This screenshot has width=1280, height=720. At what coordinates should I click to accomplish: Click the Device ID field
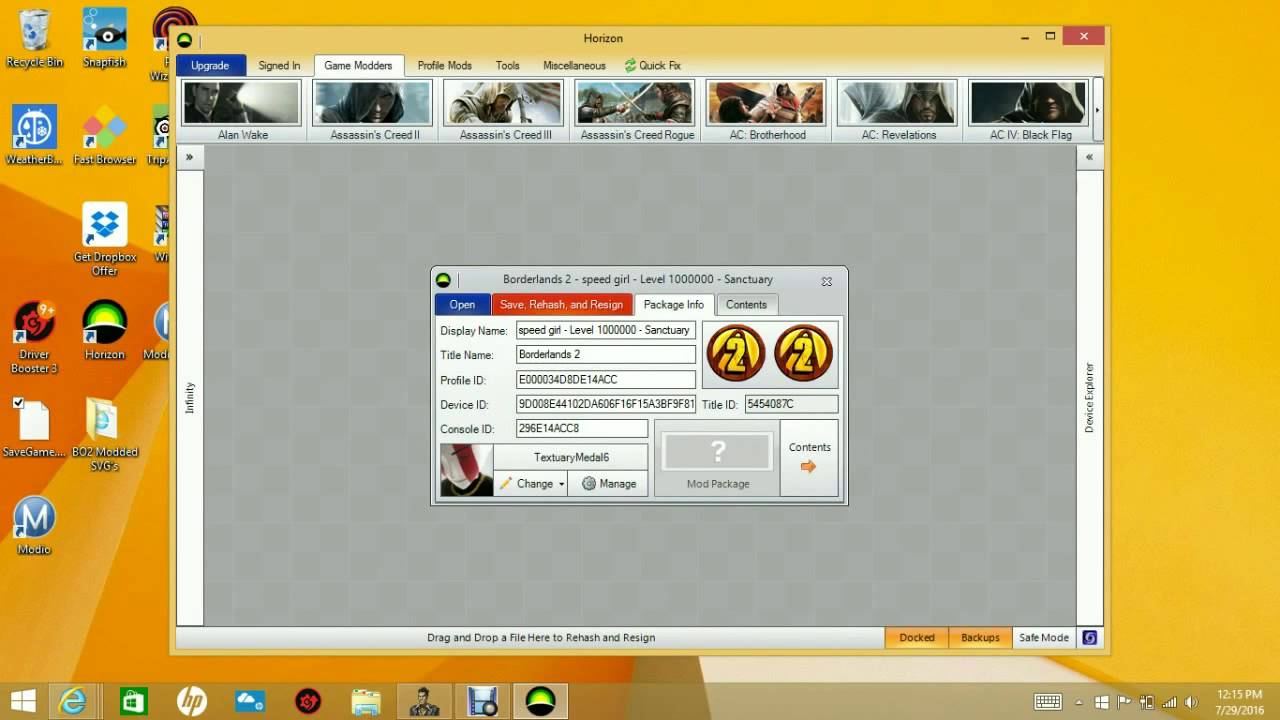(606, 405)
